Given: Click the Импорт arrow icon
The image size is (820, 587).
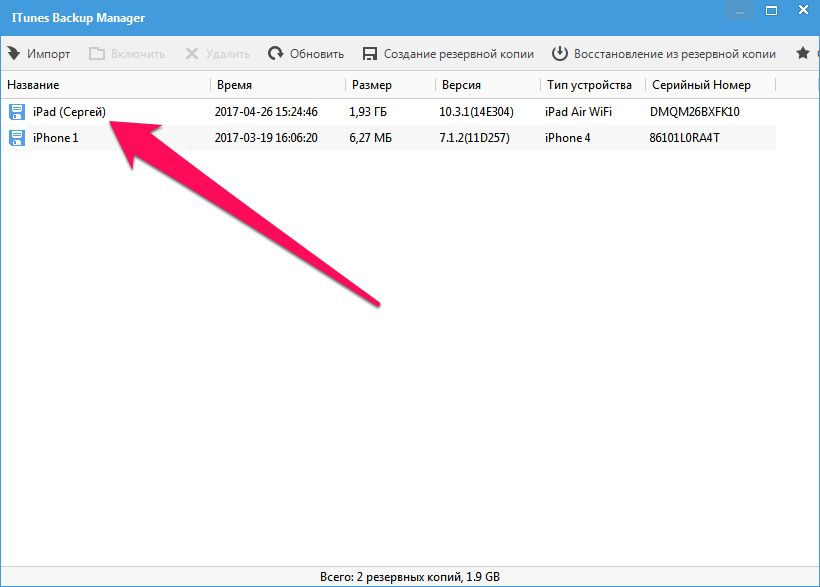Looking at the screenshot, I should (x=14, y=53).
